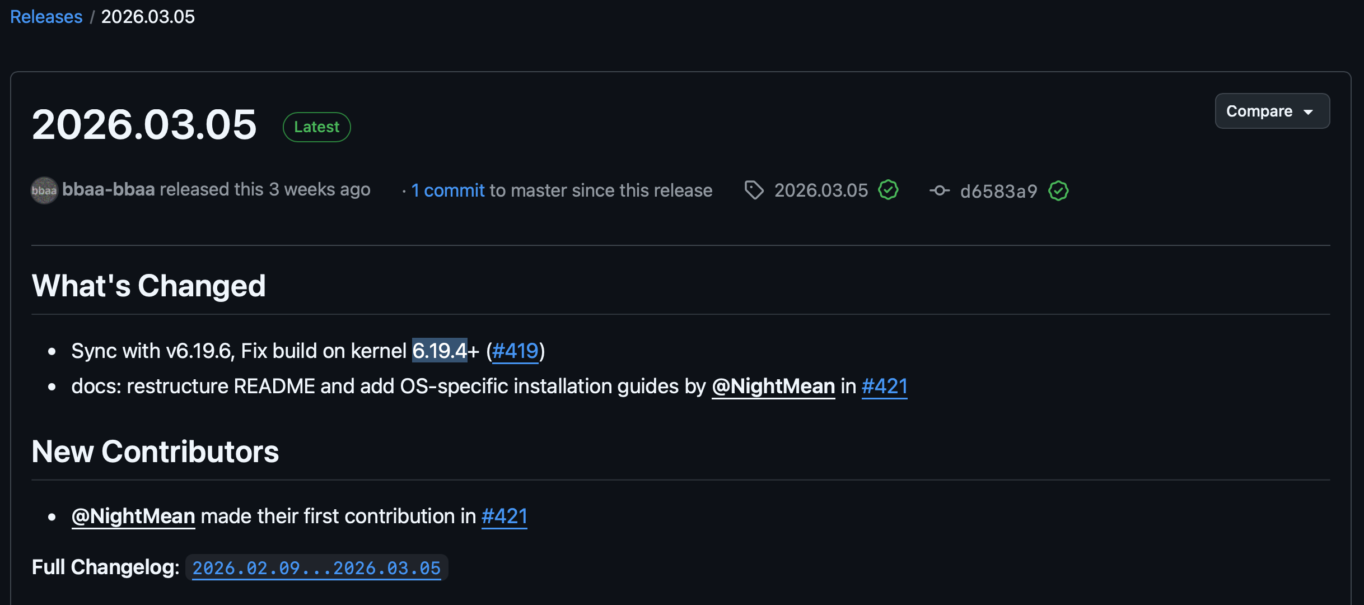Open commit hash d6583a9
Screen dimensions: 1364x605
pyautogui.click(x=999, y=190)
